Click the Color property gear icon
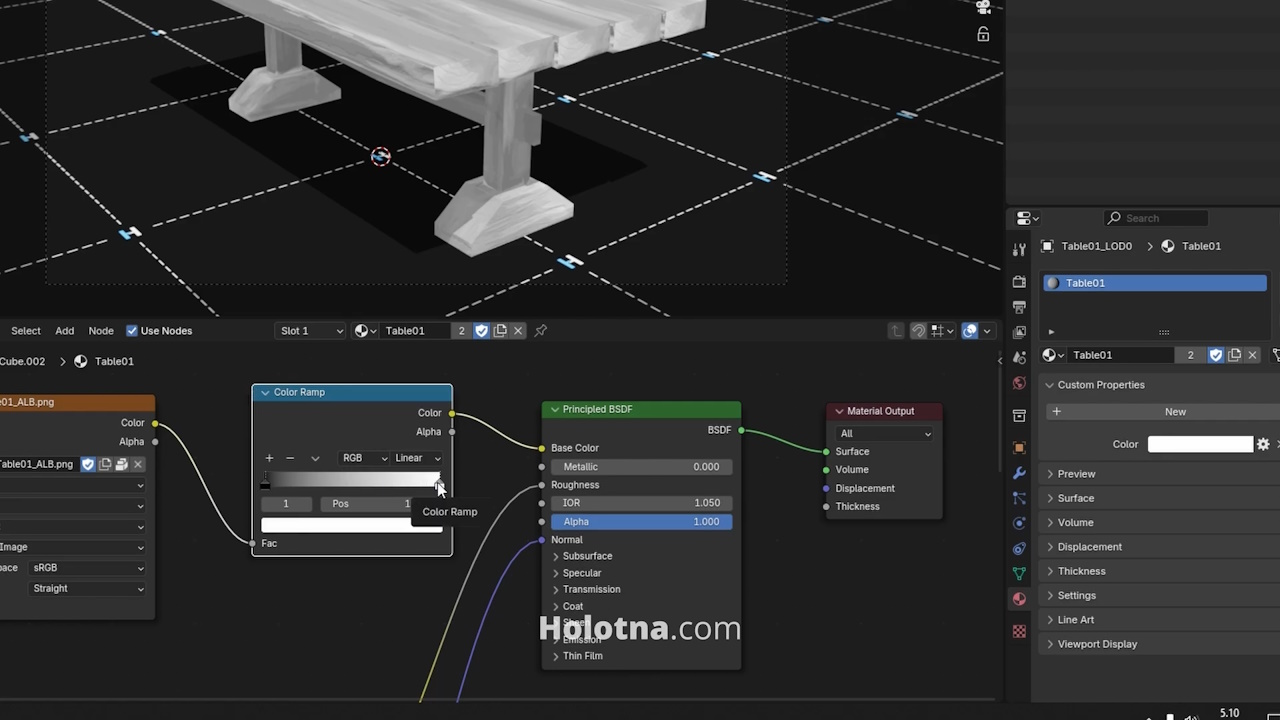Image resolution: width=1280 pixels, height=720 pixels. (1263, 444)
